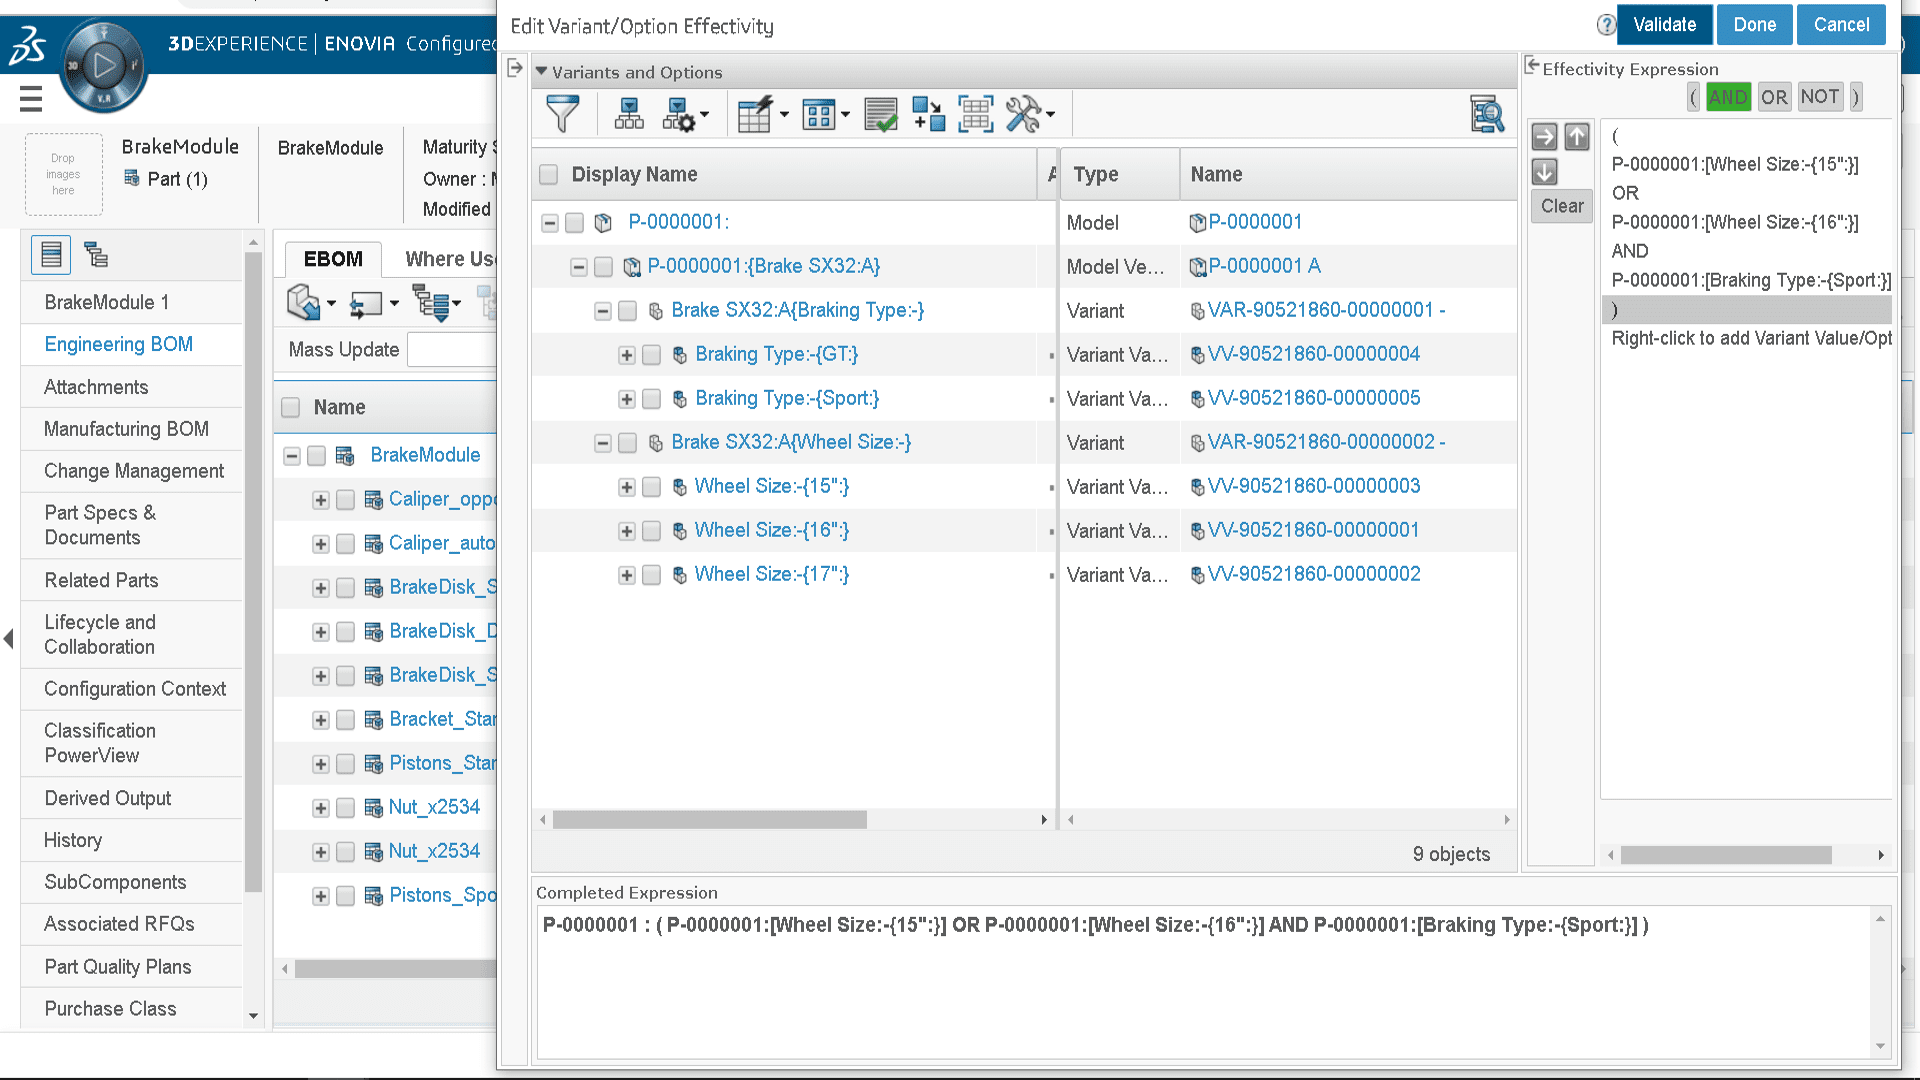Click the right-arrow insert button beside expression
Image resolution: width=1920 pixels, height=1080 pixels.
[x=1544, y=137]
